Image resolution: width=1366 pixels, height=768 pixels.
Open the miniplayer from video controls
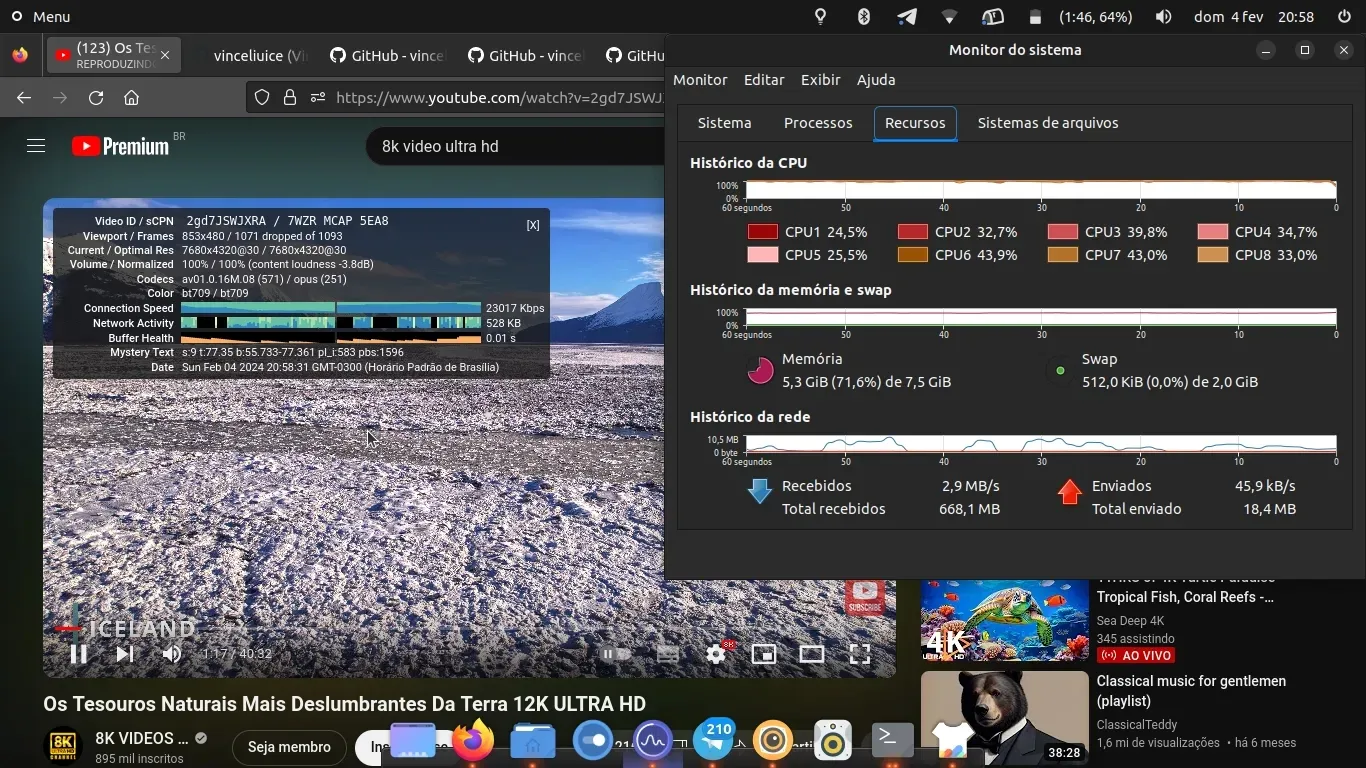(x=764, y=654)
